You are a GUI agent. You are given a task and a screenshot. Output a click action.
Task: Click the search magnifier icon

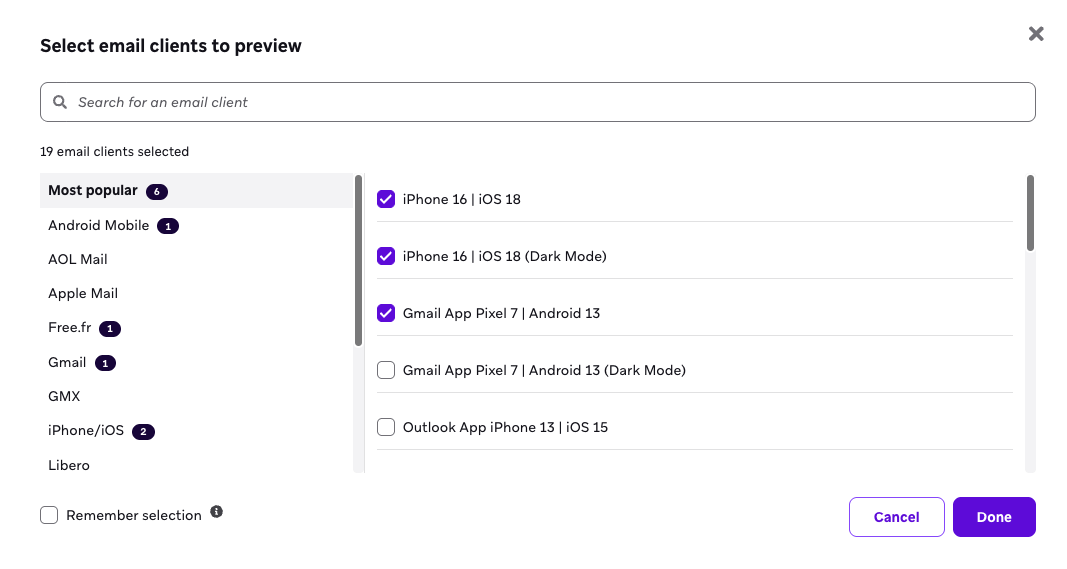click(60, 102)
